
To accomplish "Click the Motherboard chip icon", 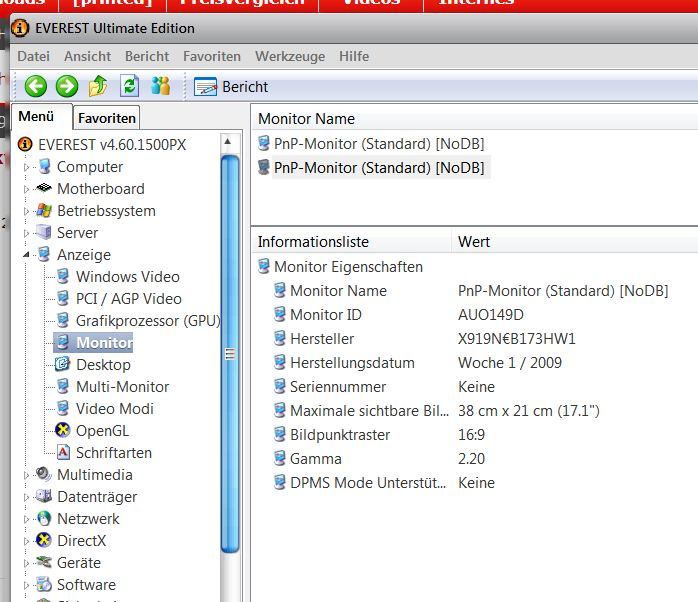I will (x=44, y=187).
